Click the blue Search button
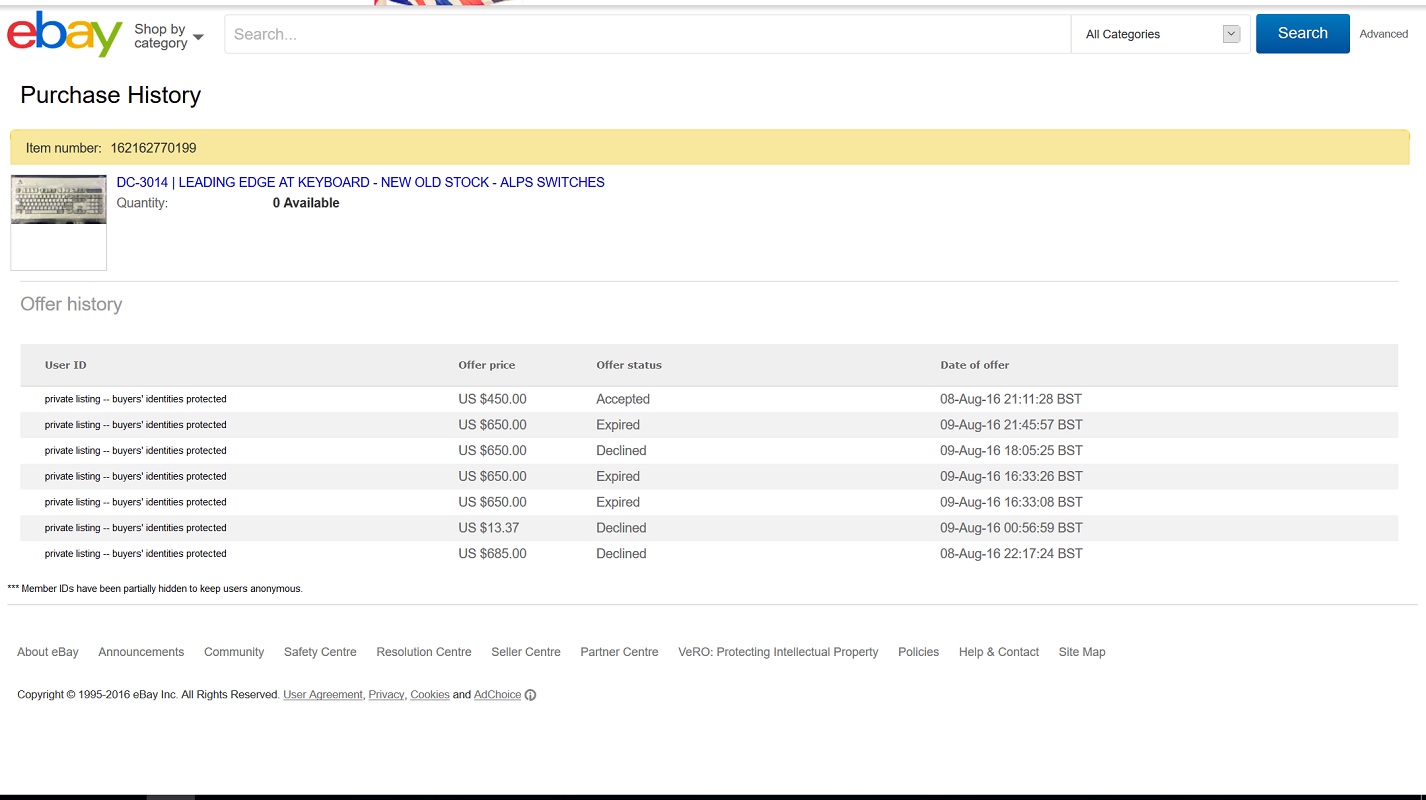This screenshot has width=1426, height=800. tap(1302, 33)
